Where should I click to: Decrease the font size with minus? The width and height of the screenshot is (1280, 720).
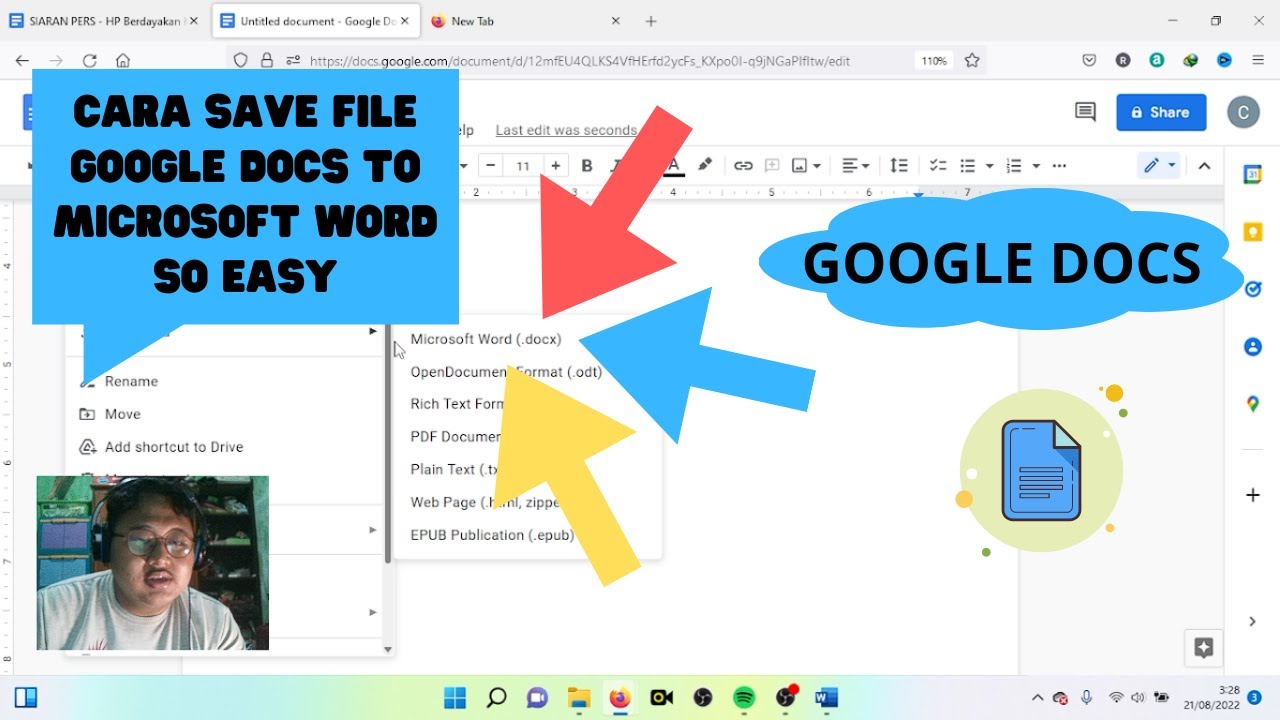491,166
